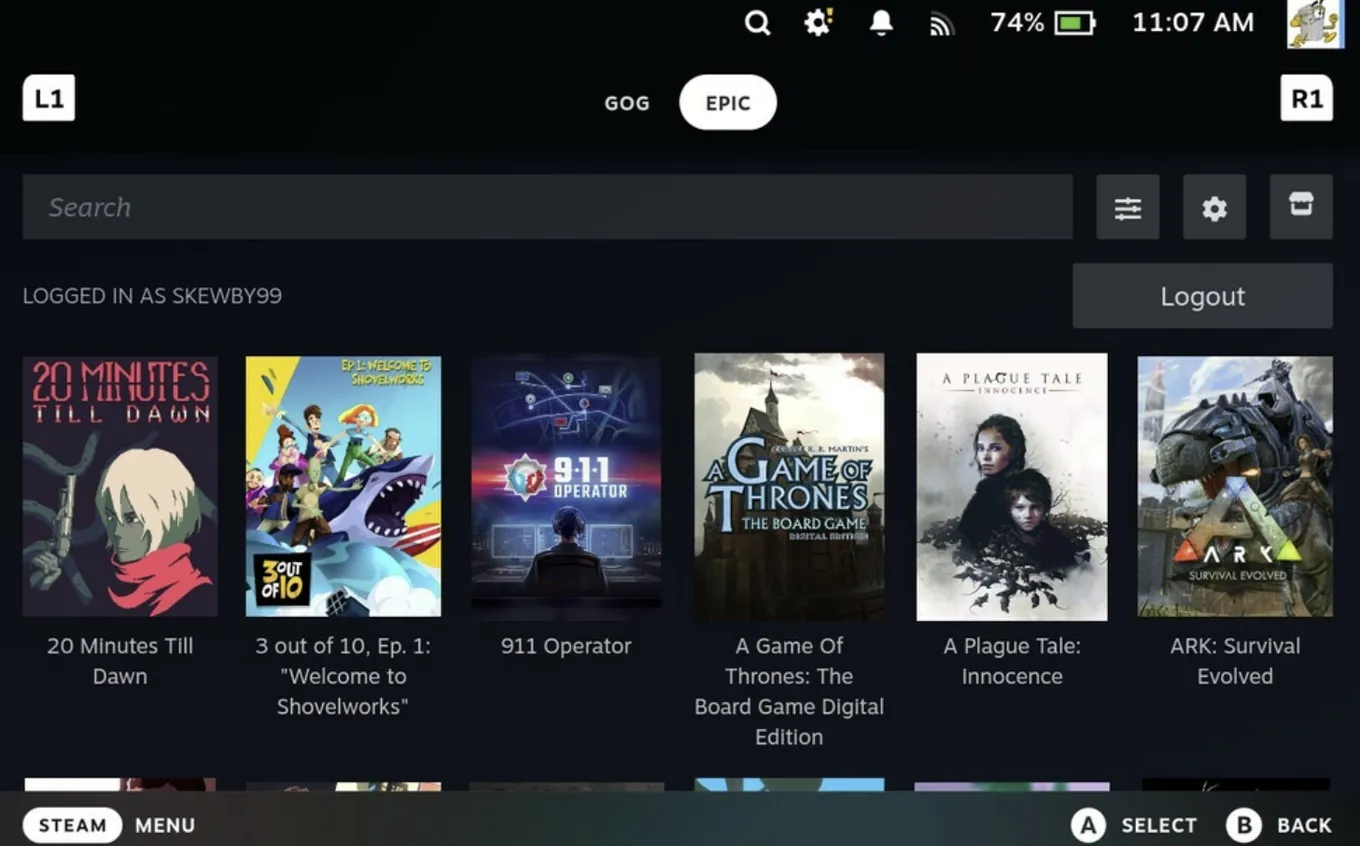Click the "911 Operator" title text
Viewport: 1360px width, 846px height.
point(566,646)
